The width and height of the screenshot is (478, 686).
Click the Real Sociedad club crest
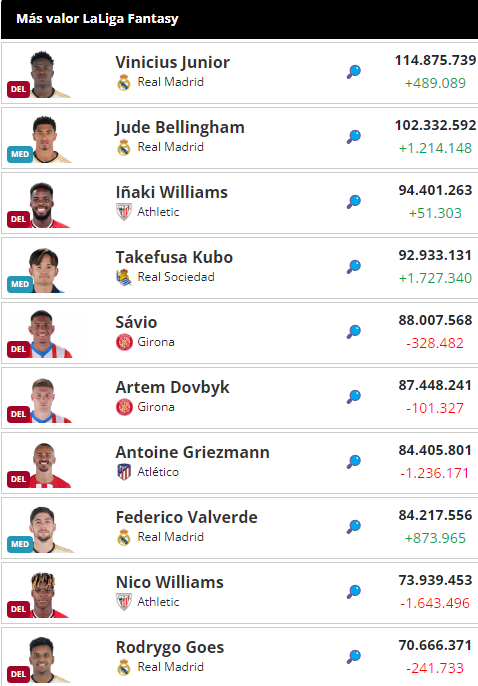click(124, 277)
